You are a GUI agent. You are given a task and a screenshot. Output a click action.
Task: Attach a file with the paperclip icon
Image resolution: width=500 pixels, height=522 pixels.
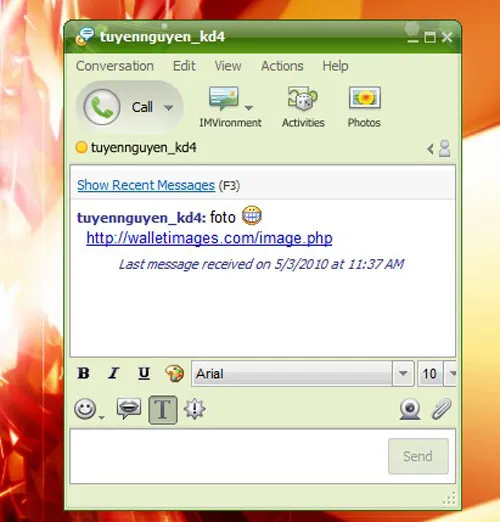(442, 408)
